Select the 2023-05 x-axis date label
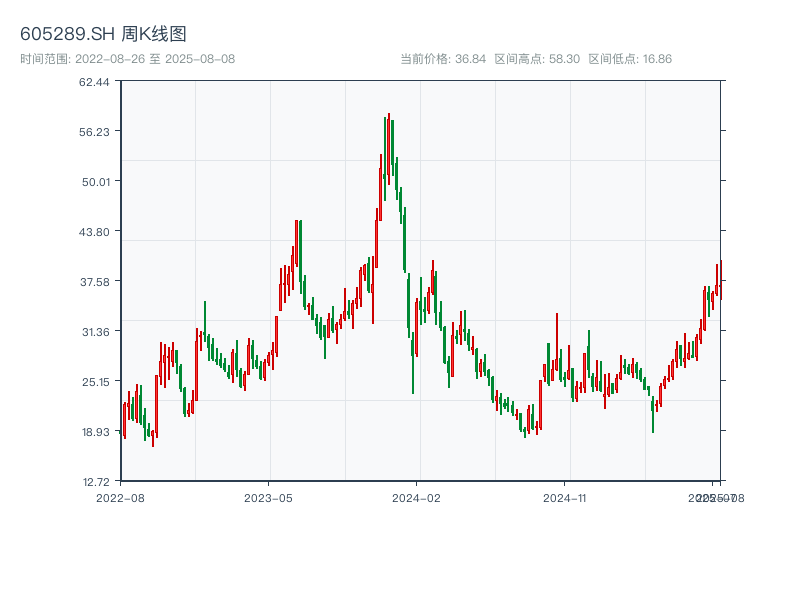Image resolution: width=800 pixels, height=600 pixels. [x=268, y=497]
